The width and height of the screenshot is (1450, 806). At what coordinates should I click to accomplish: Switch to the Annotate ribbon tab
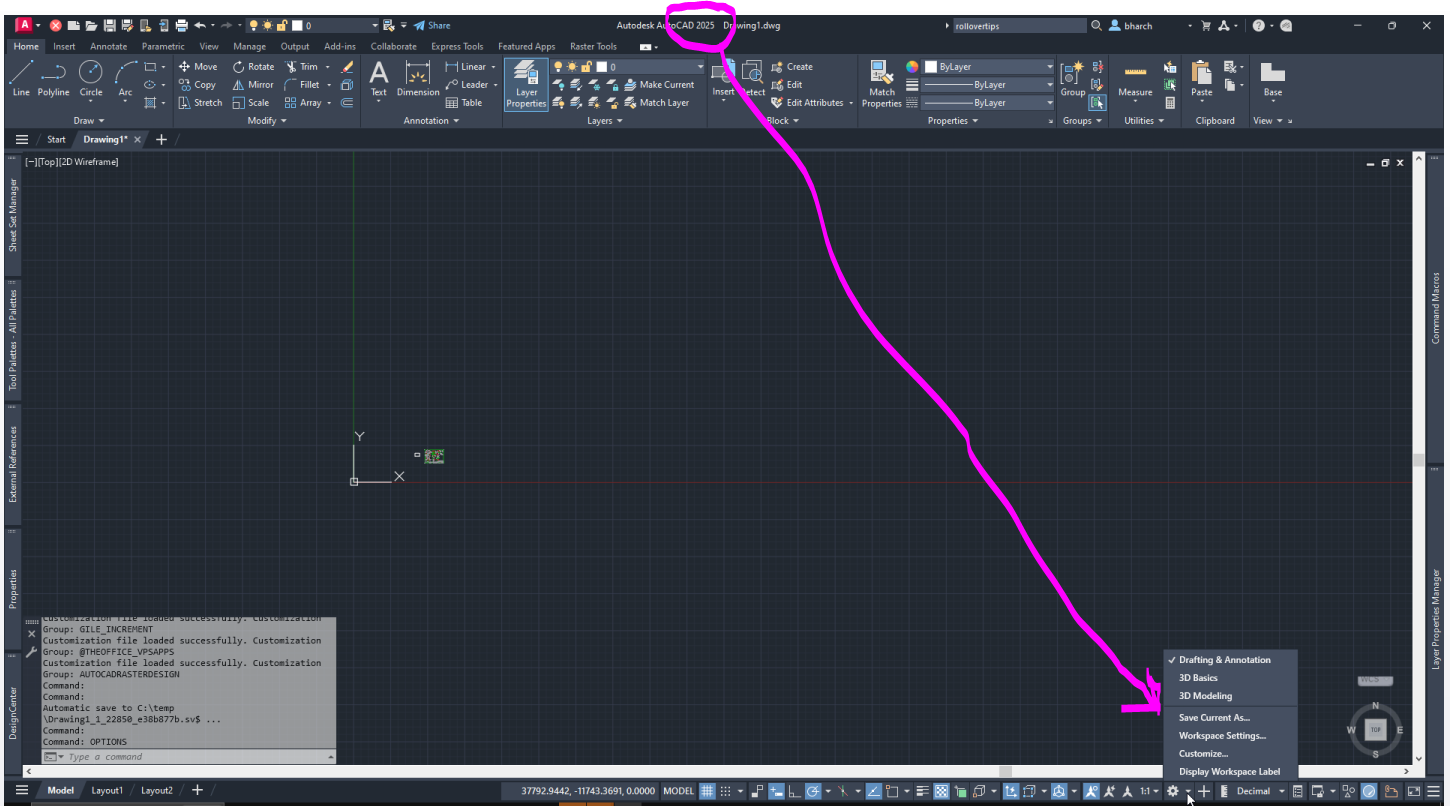pos(108,46)
